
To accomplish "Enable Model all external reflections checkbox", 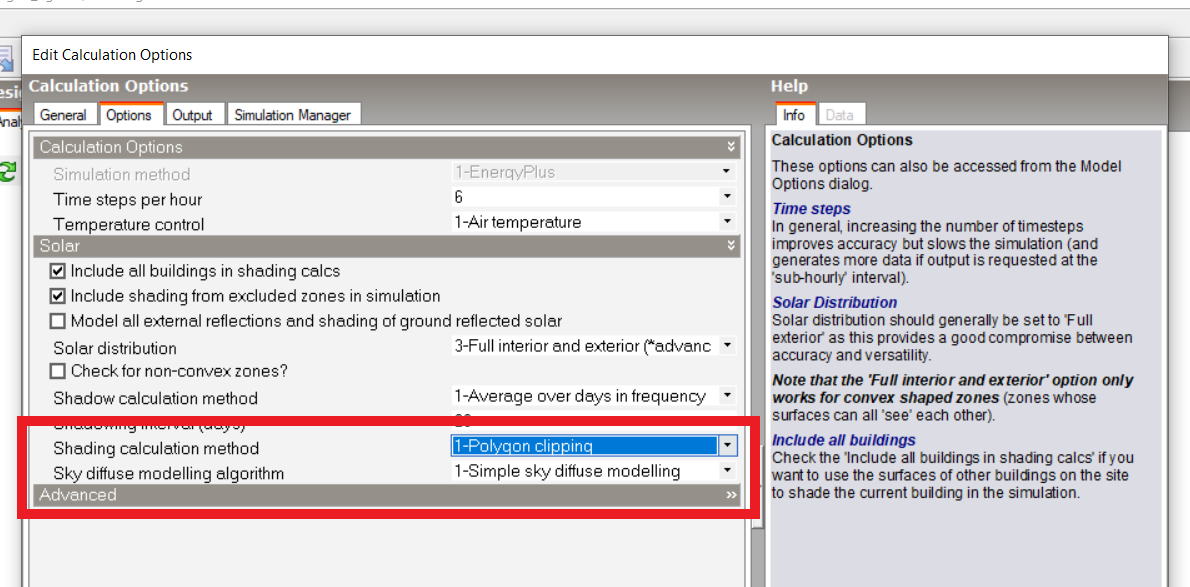I will pyautogui.click(x=57, y=321).
